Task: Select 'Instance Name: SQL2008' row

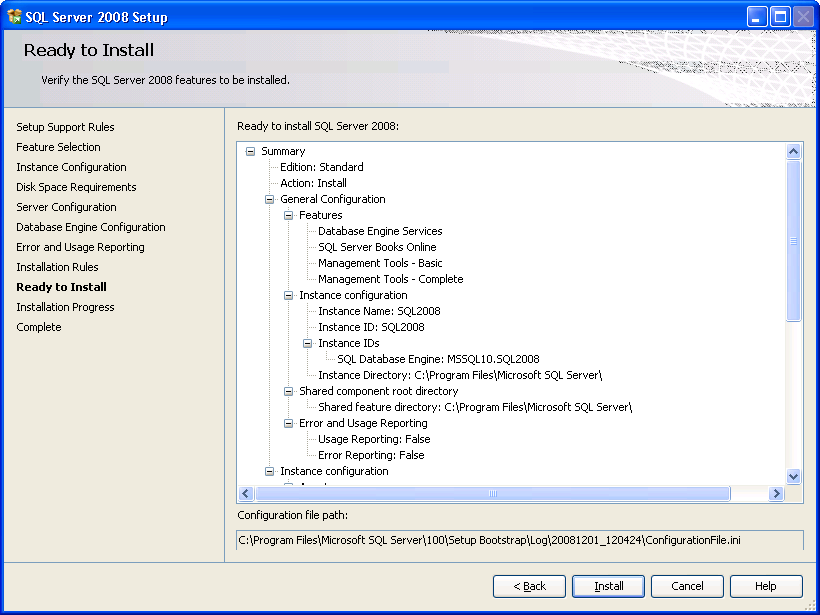Action: click(379, 311)
